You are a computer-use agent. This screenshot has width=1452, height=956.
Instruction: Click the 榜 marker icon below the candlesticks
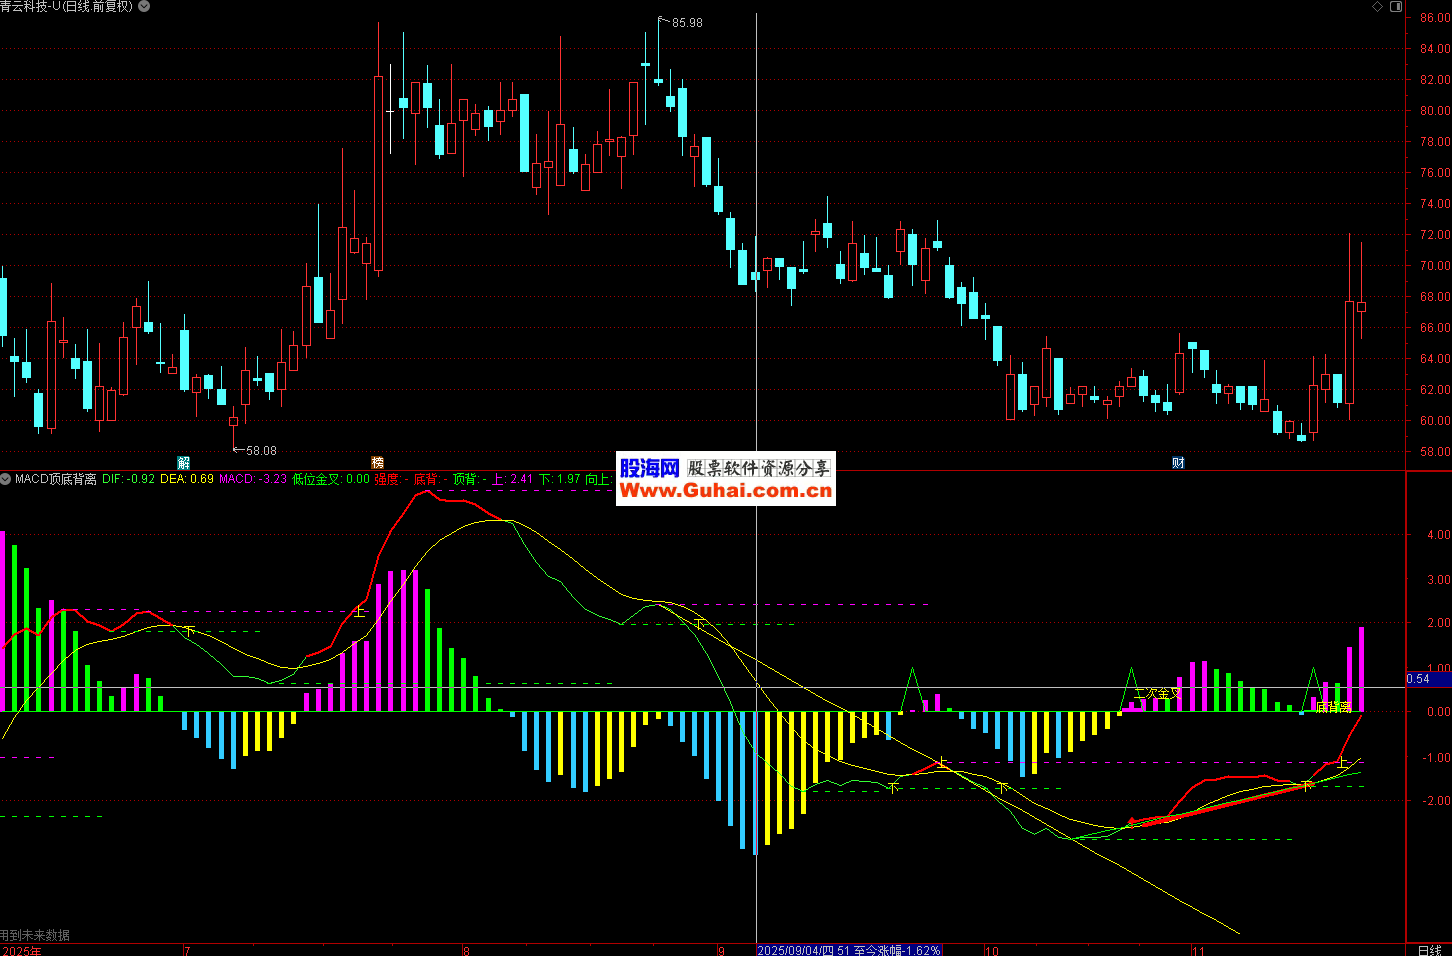point(377,462)
